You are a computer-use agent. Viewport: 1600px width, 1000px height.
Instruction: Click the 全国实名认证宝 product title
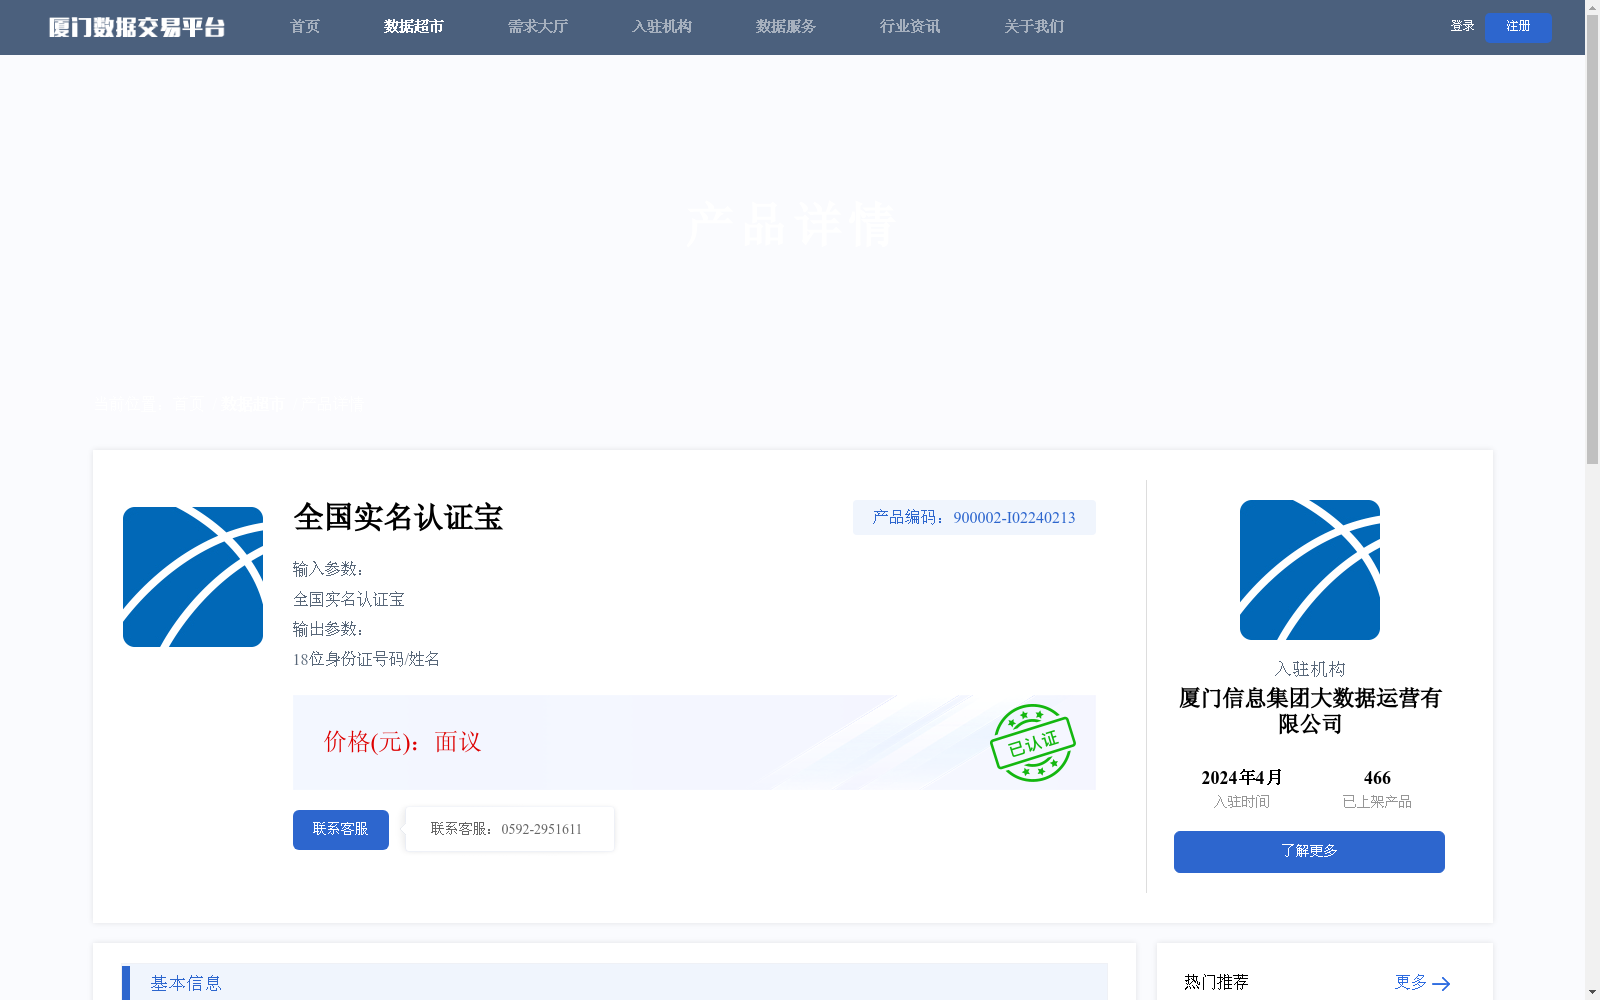(398, 517)
